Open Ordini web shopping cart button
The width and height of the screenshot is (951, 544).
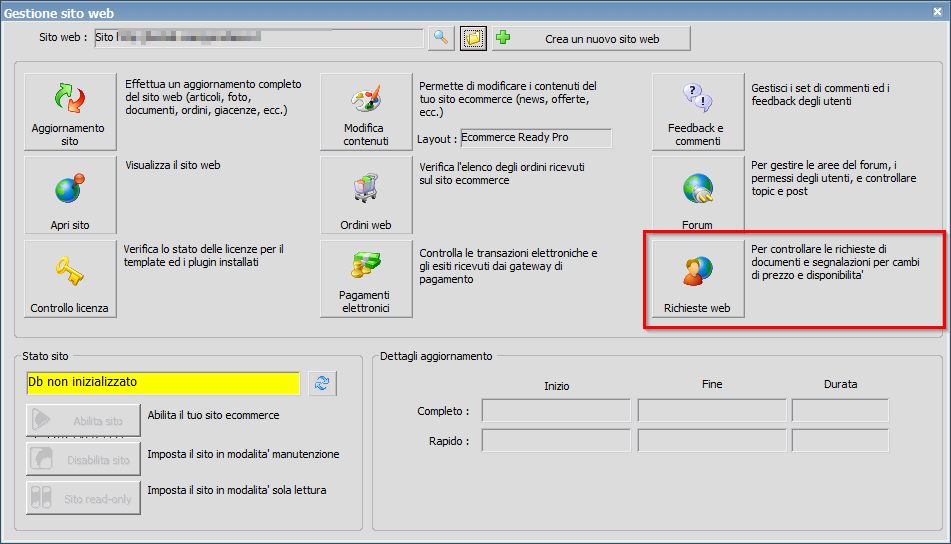(x=366, y=195)
